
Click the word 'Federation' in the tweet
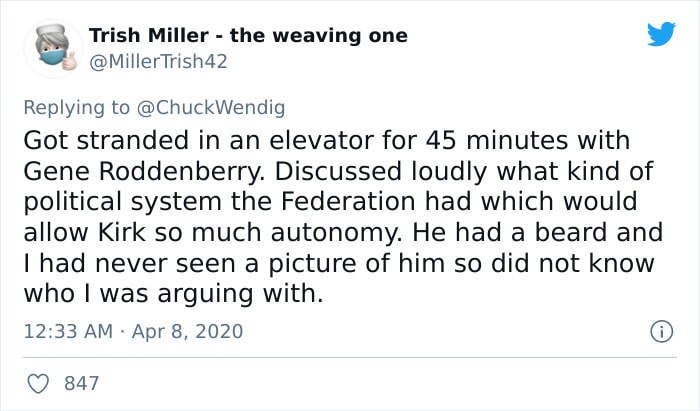point(348,201)
